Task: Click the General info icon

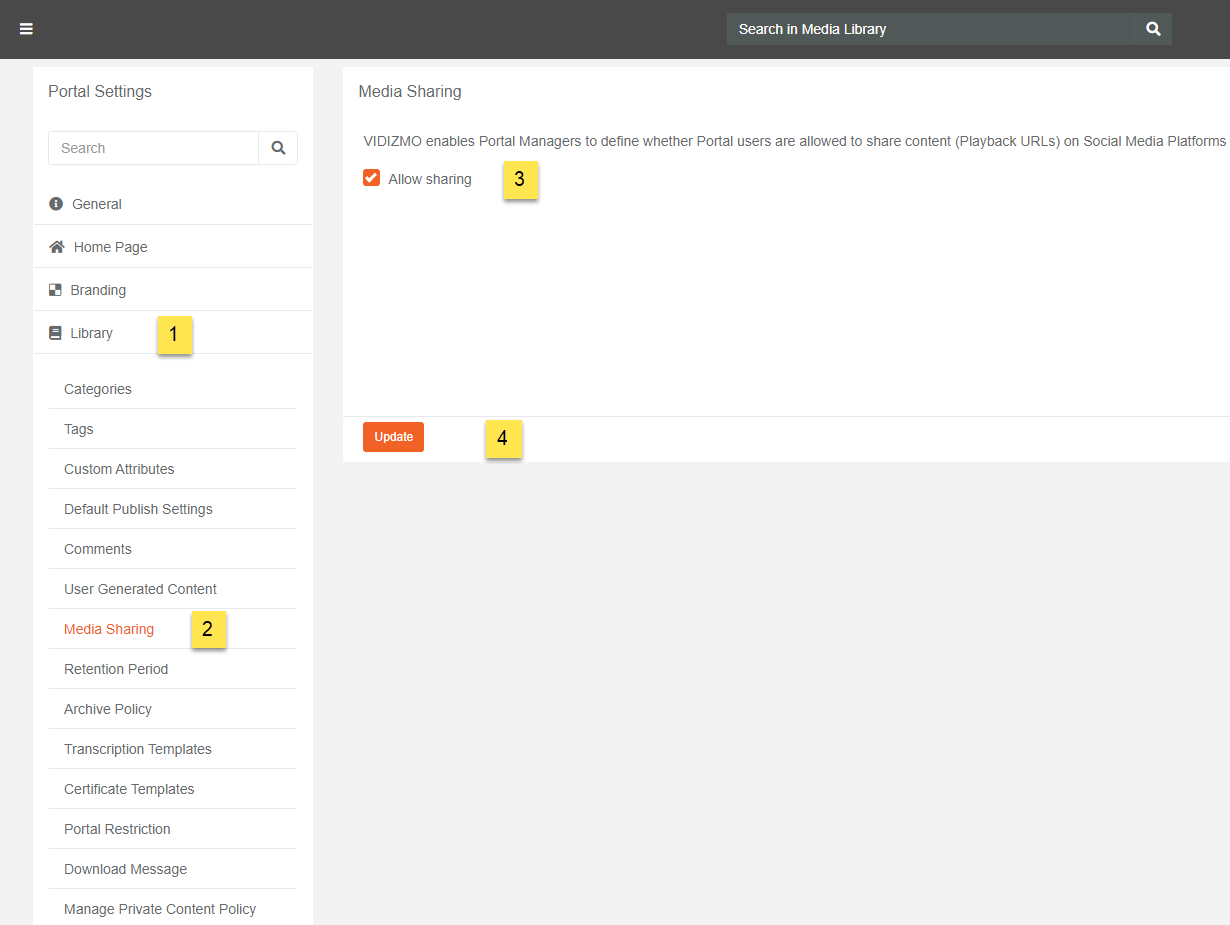Action: pos(56,204)
